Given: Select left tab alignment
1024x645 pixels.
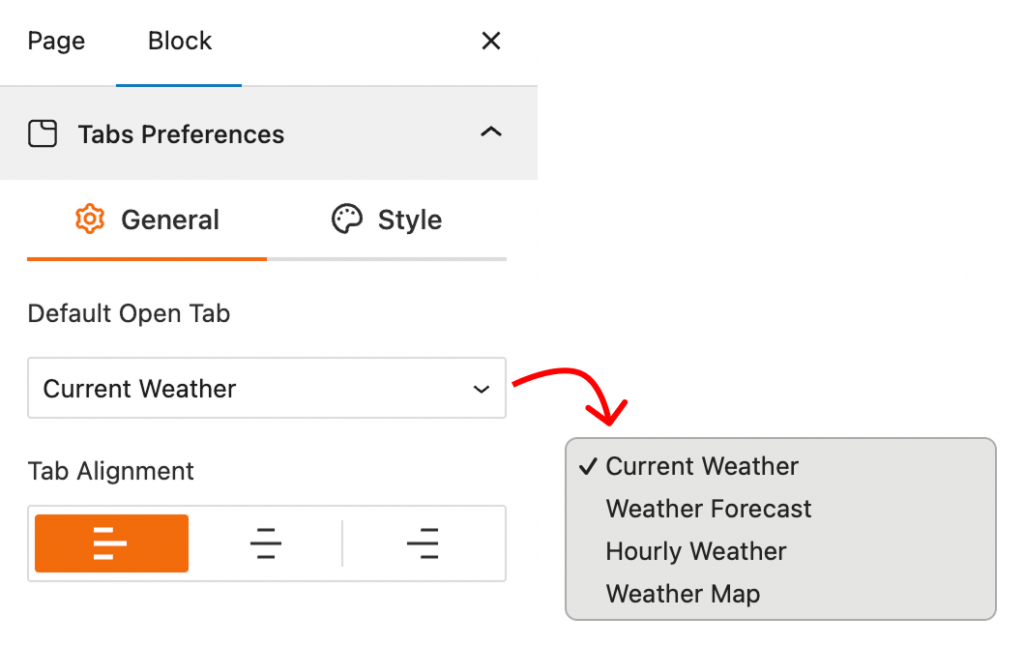Looking at the screenshot, I should (111, 543).
